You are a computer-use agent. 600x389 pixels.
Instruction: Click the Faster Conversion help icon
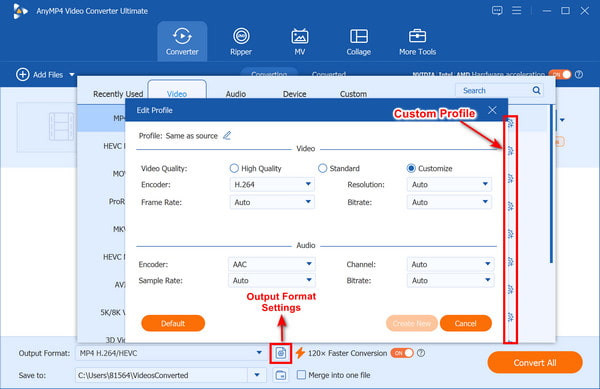click(x=421, y=353)
